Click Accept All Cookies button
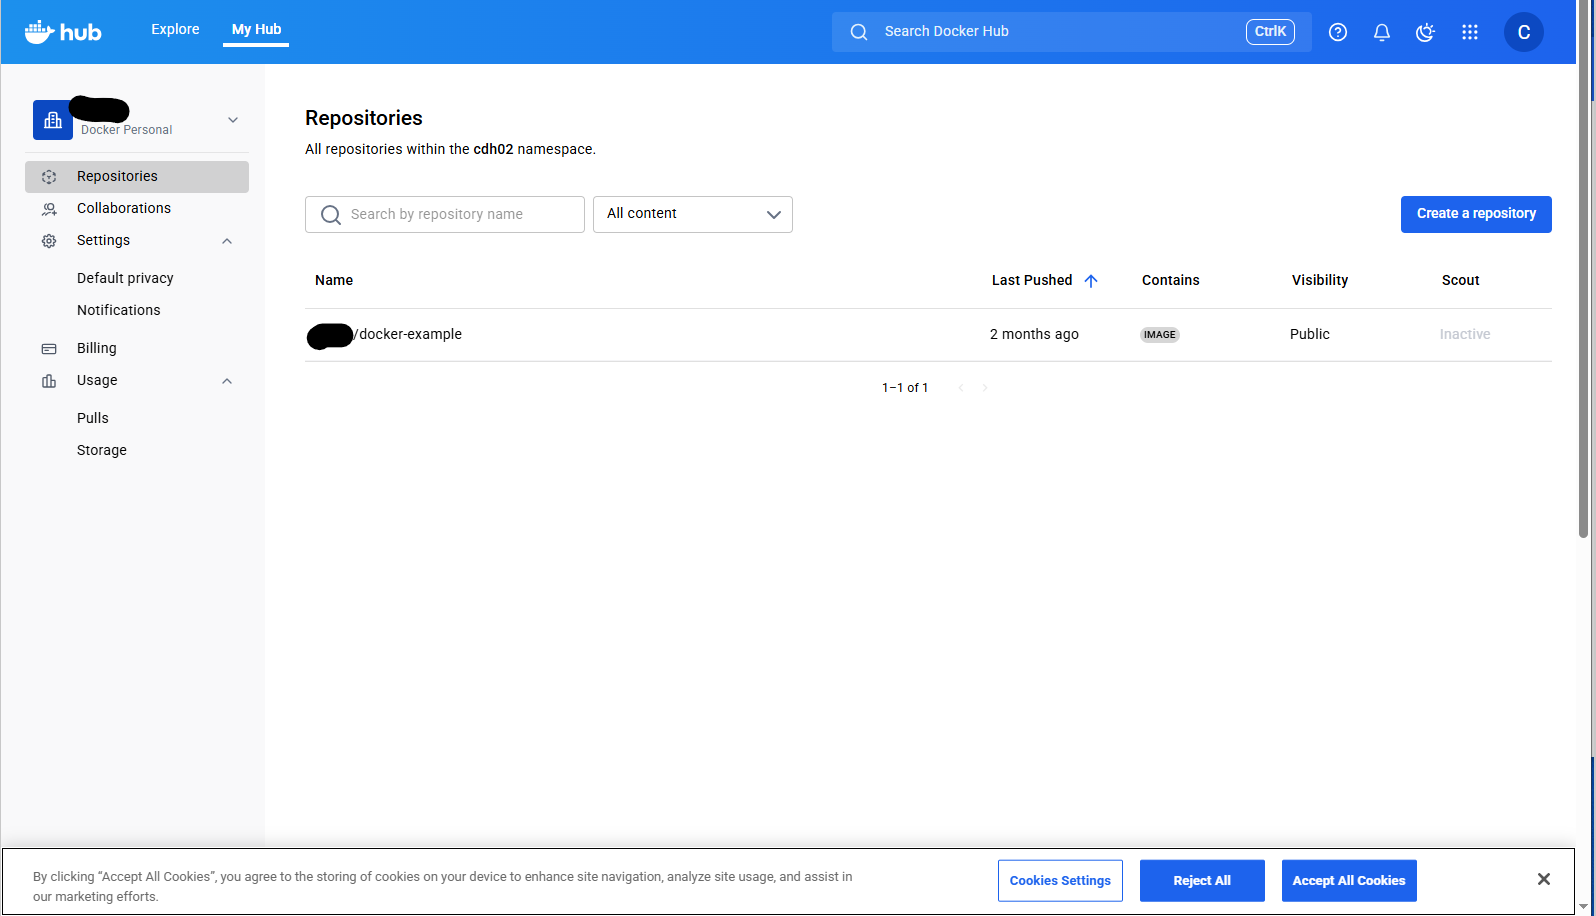 point(1349,881)
